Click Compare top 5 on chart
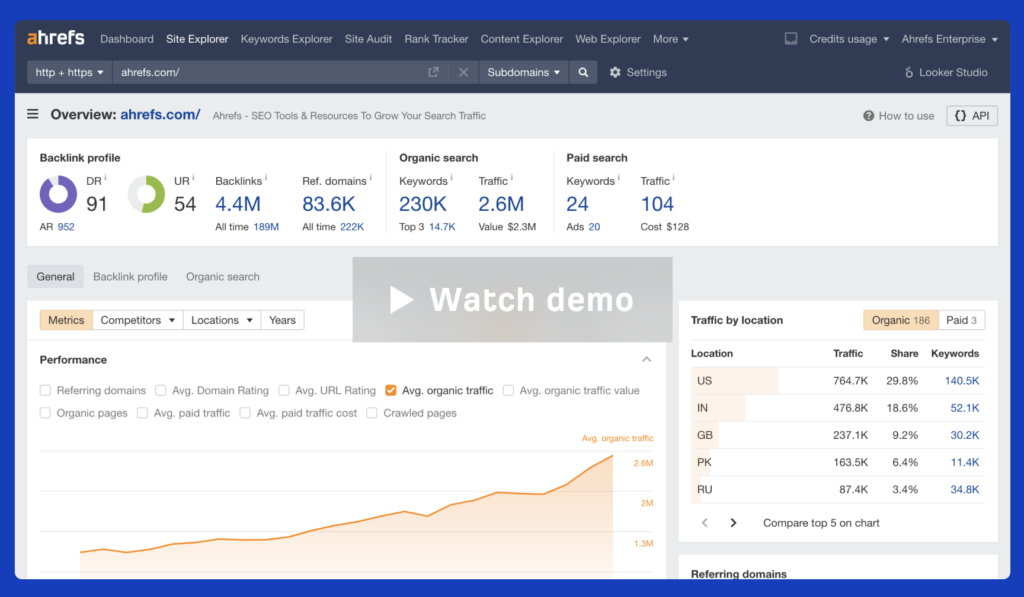Screen dimensions: 1024x597 pyautogui.click(x=821, y=523)
